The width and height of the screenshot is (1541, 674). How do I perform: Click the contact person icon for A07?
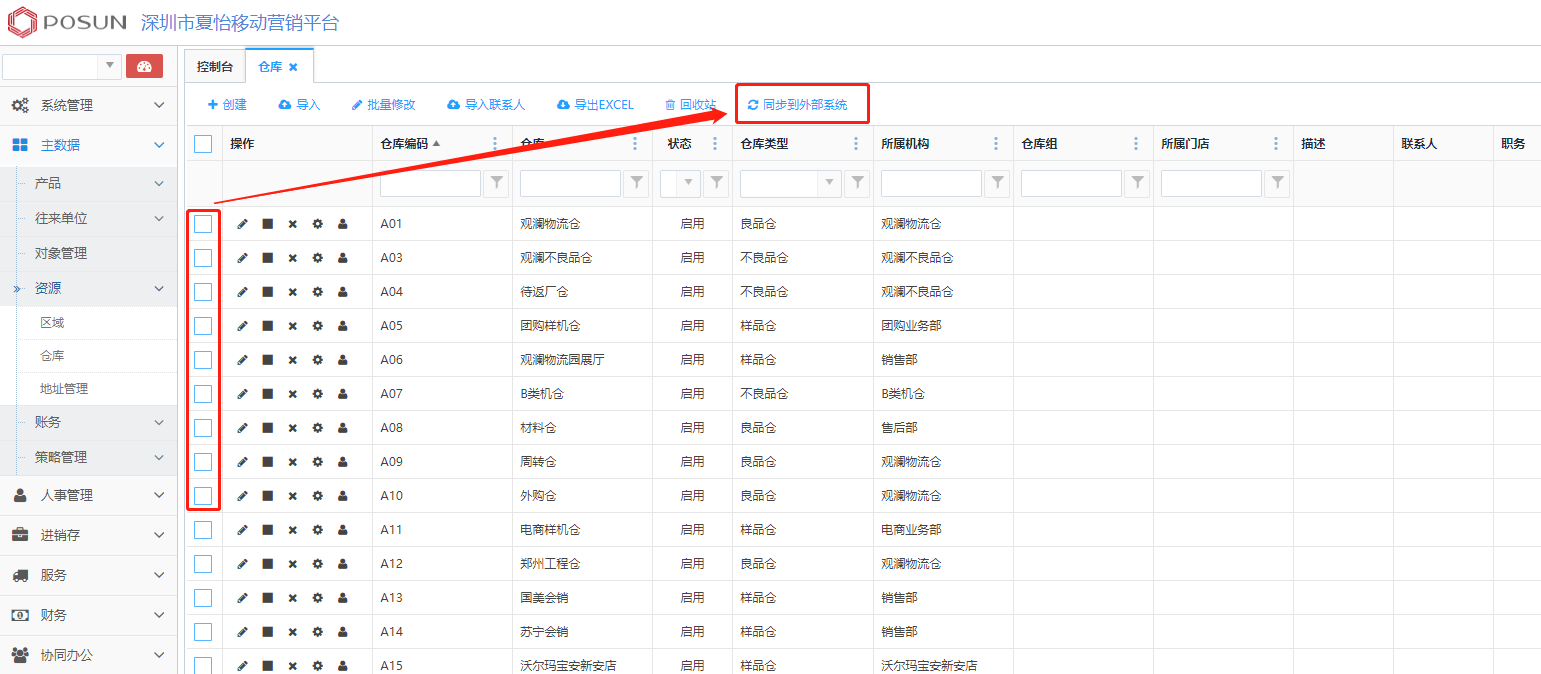(343, 394)
